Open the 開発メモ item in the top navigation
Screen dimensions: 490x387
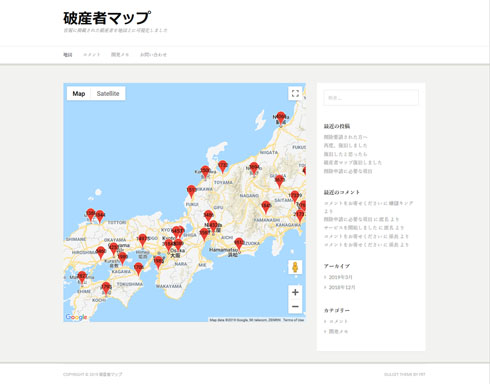coord(120,55)
